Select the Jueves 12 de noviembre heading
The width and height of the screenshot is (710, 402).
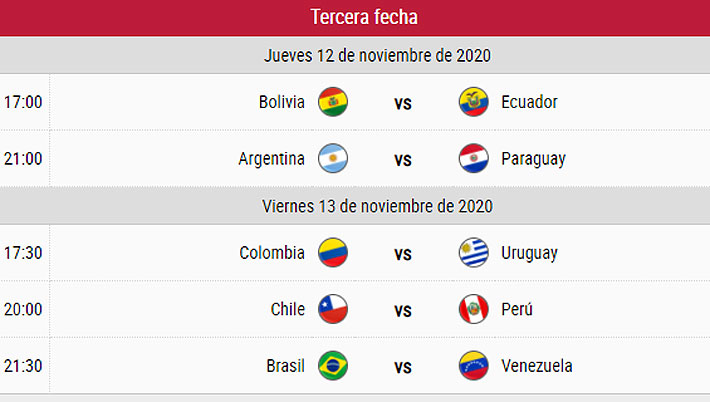pos(378,55)
